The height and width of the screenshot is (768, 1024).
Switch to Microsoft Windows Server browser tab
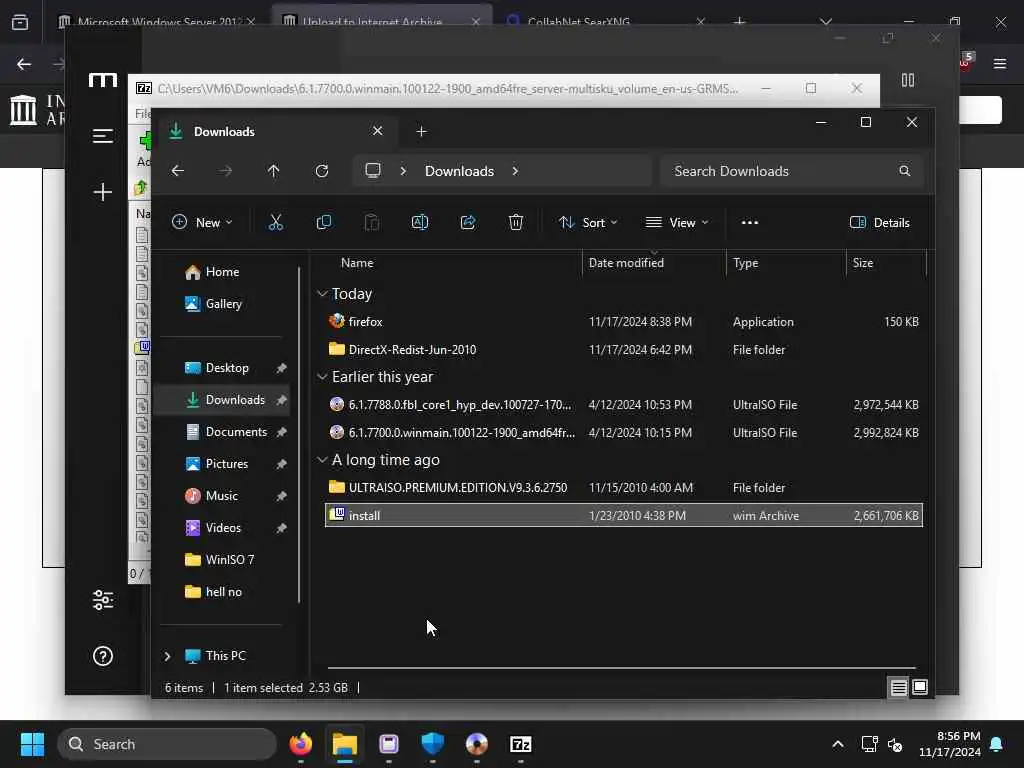(159, 22)
